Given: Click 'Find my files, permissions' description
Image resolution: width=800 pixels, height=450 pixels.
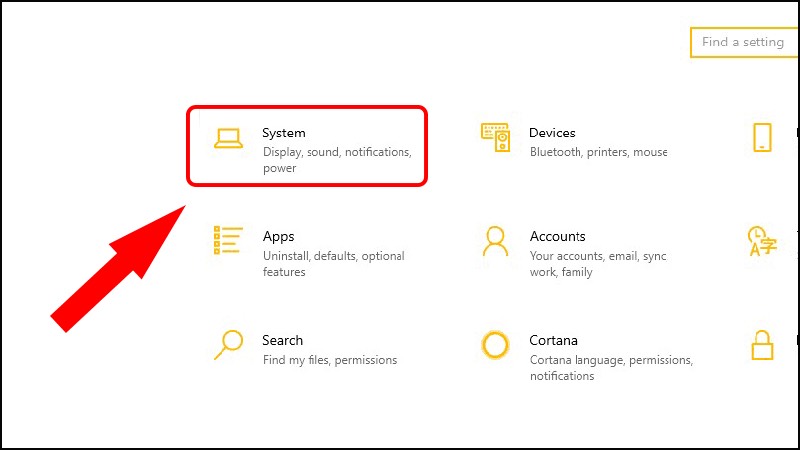Looking at the screenshot, I should [329, 360].
